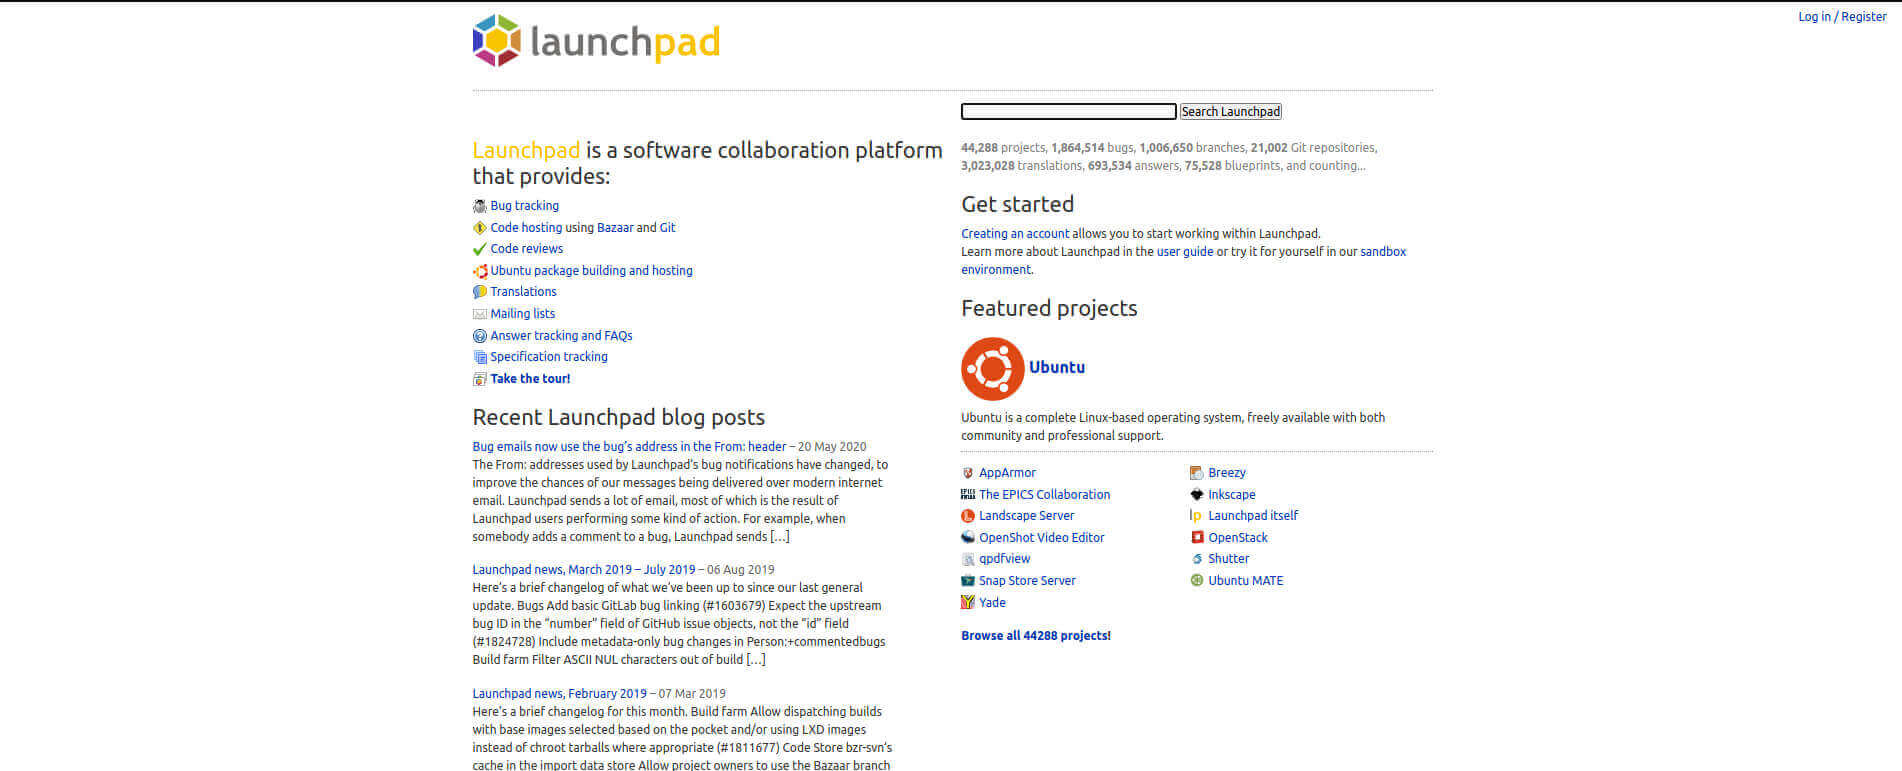The width and height of the screenshot is (1902, 771).
Task: Open the OpenStack project link
Action: coord(1238,538)
